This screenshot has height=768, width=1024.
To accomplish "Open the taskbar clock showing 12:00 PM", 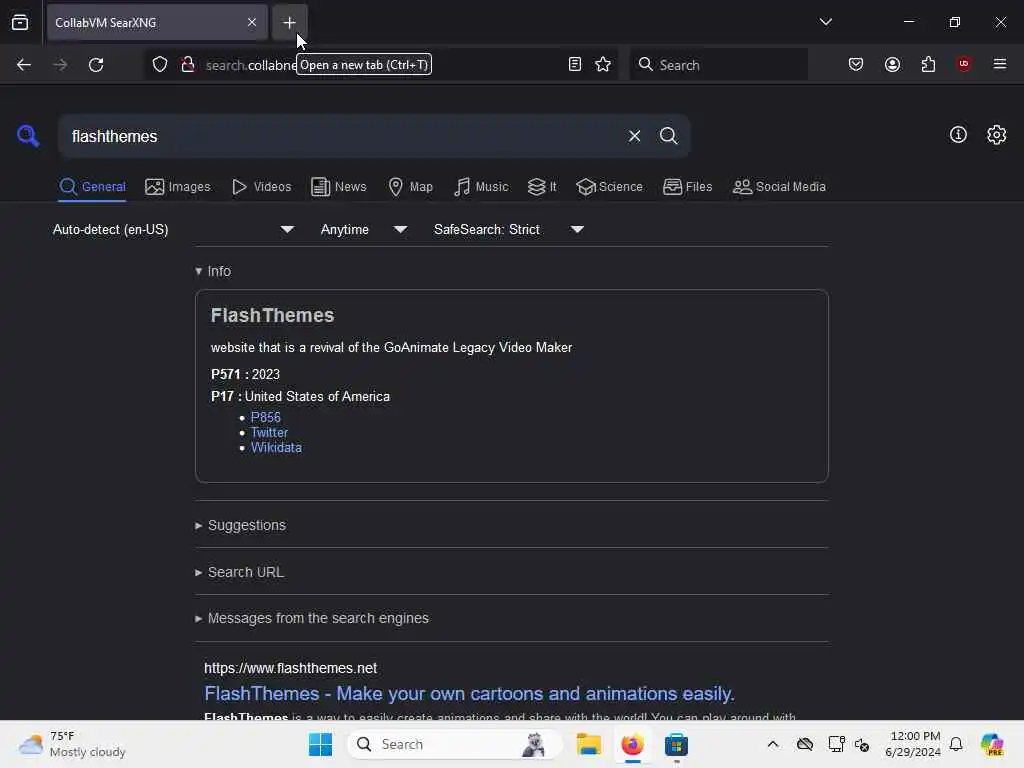I will coord(912,744).
